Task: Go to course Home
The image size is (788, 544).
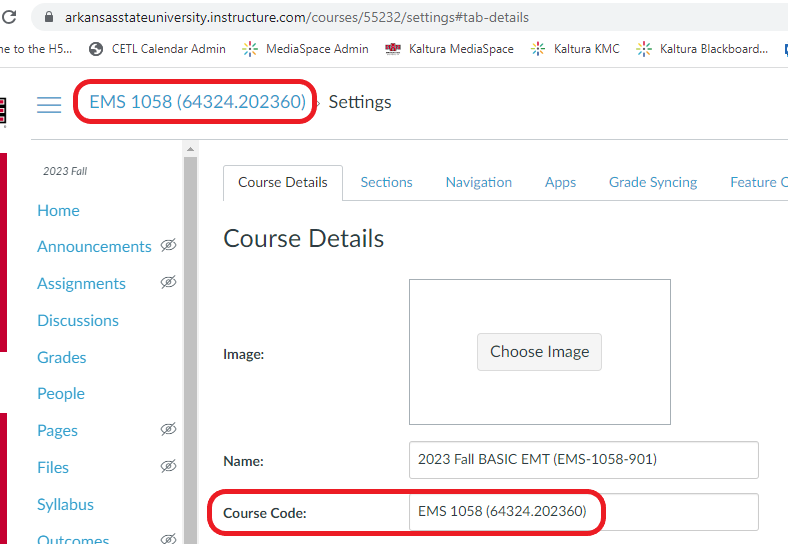Action: (x=58, y=211)
